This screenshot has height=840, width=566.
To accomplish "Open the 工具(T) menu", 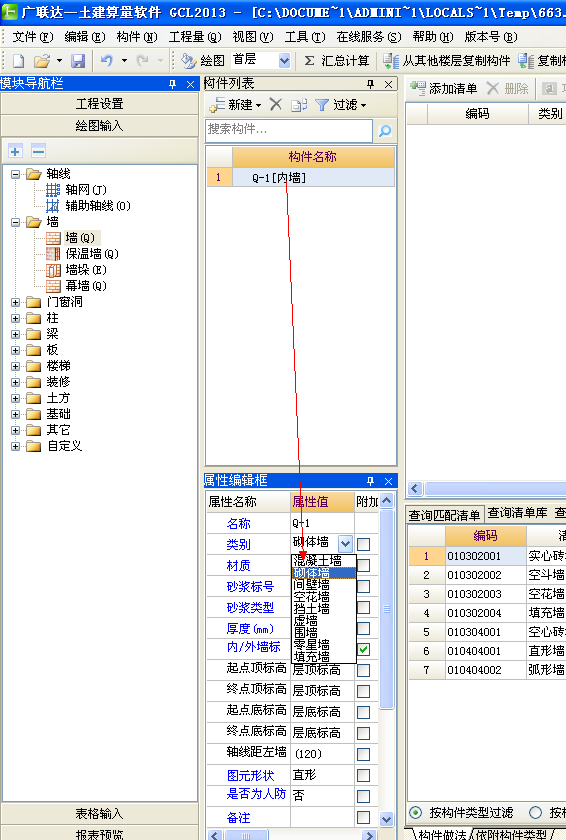I will point(305,37).
